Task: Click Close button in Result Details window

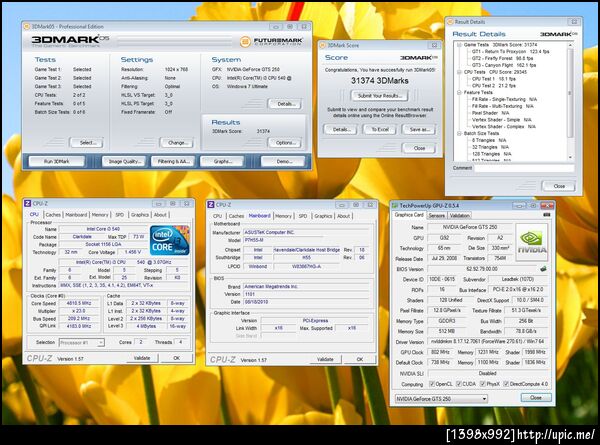Action: [x=559, y=186]
